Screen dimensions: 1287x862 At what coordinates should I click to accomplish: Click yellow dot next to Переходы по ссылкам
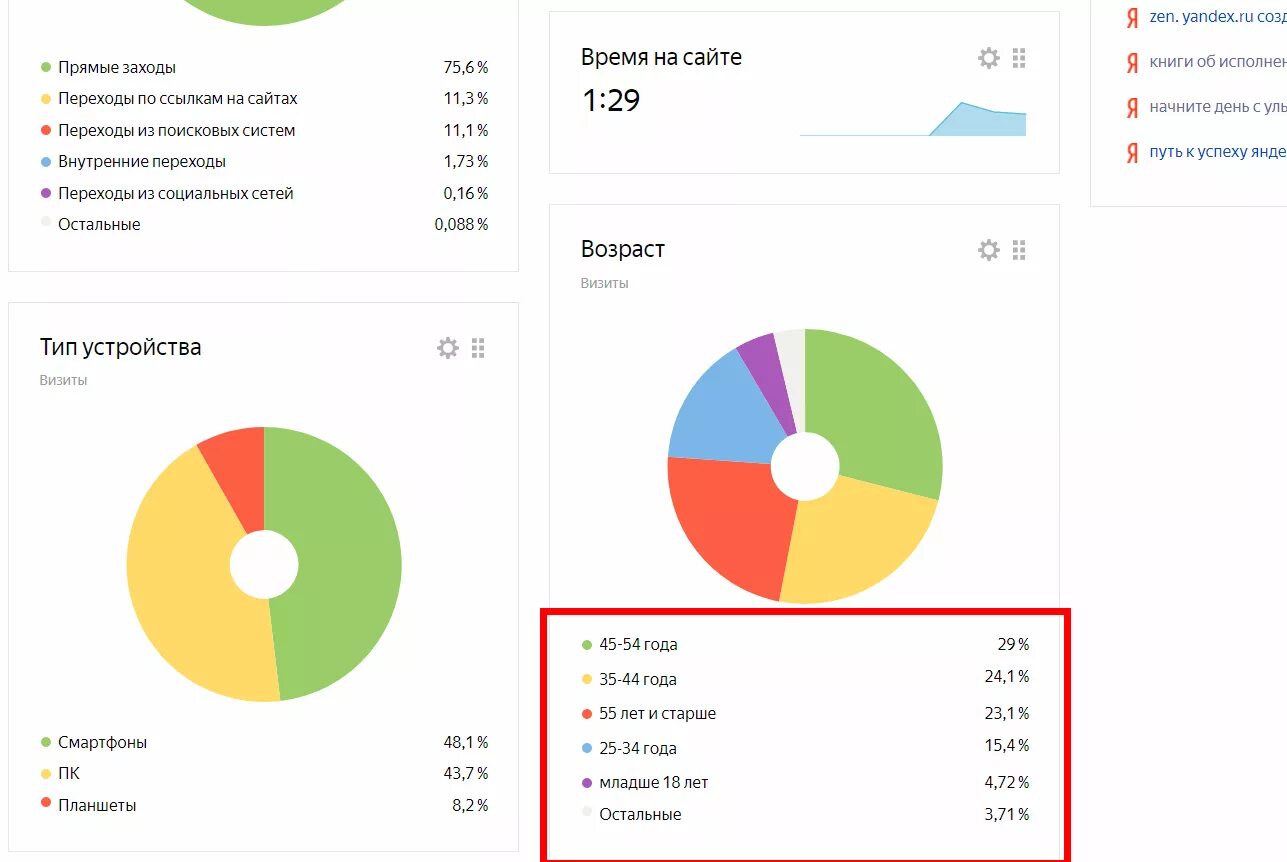[45, 99]
